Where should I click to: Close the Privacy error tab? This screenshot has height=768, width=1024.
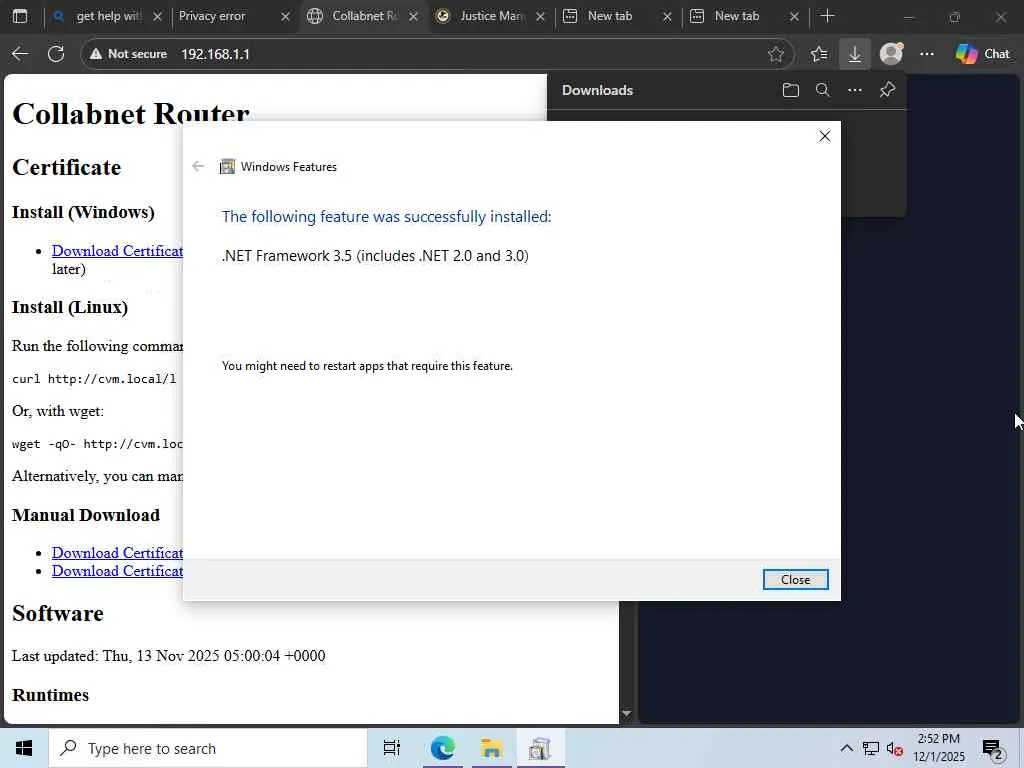point(285,17)
